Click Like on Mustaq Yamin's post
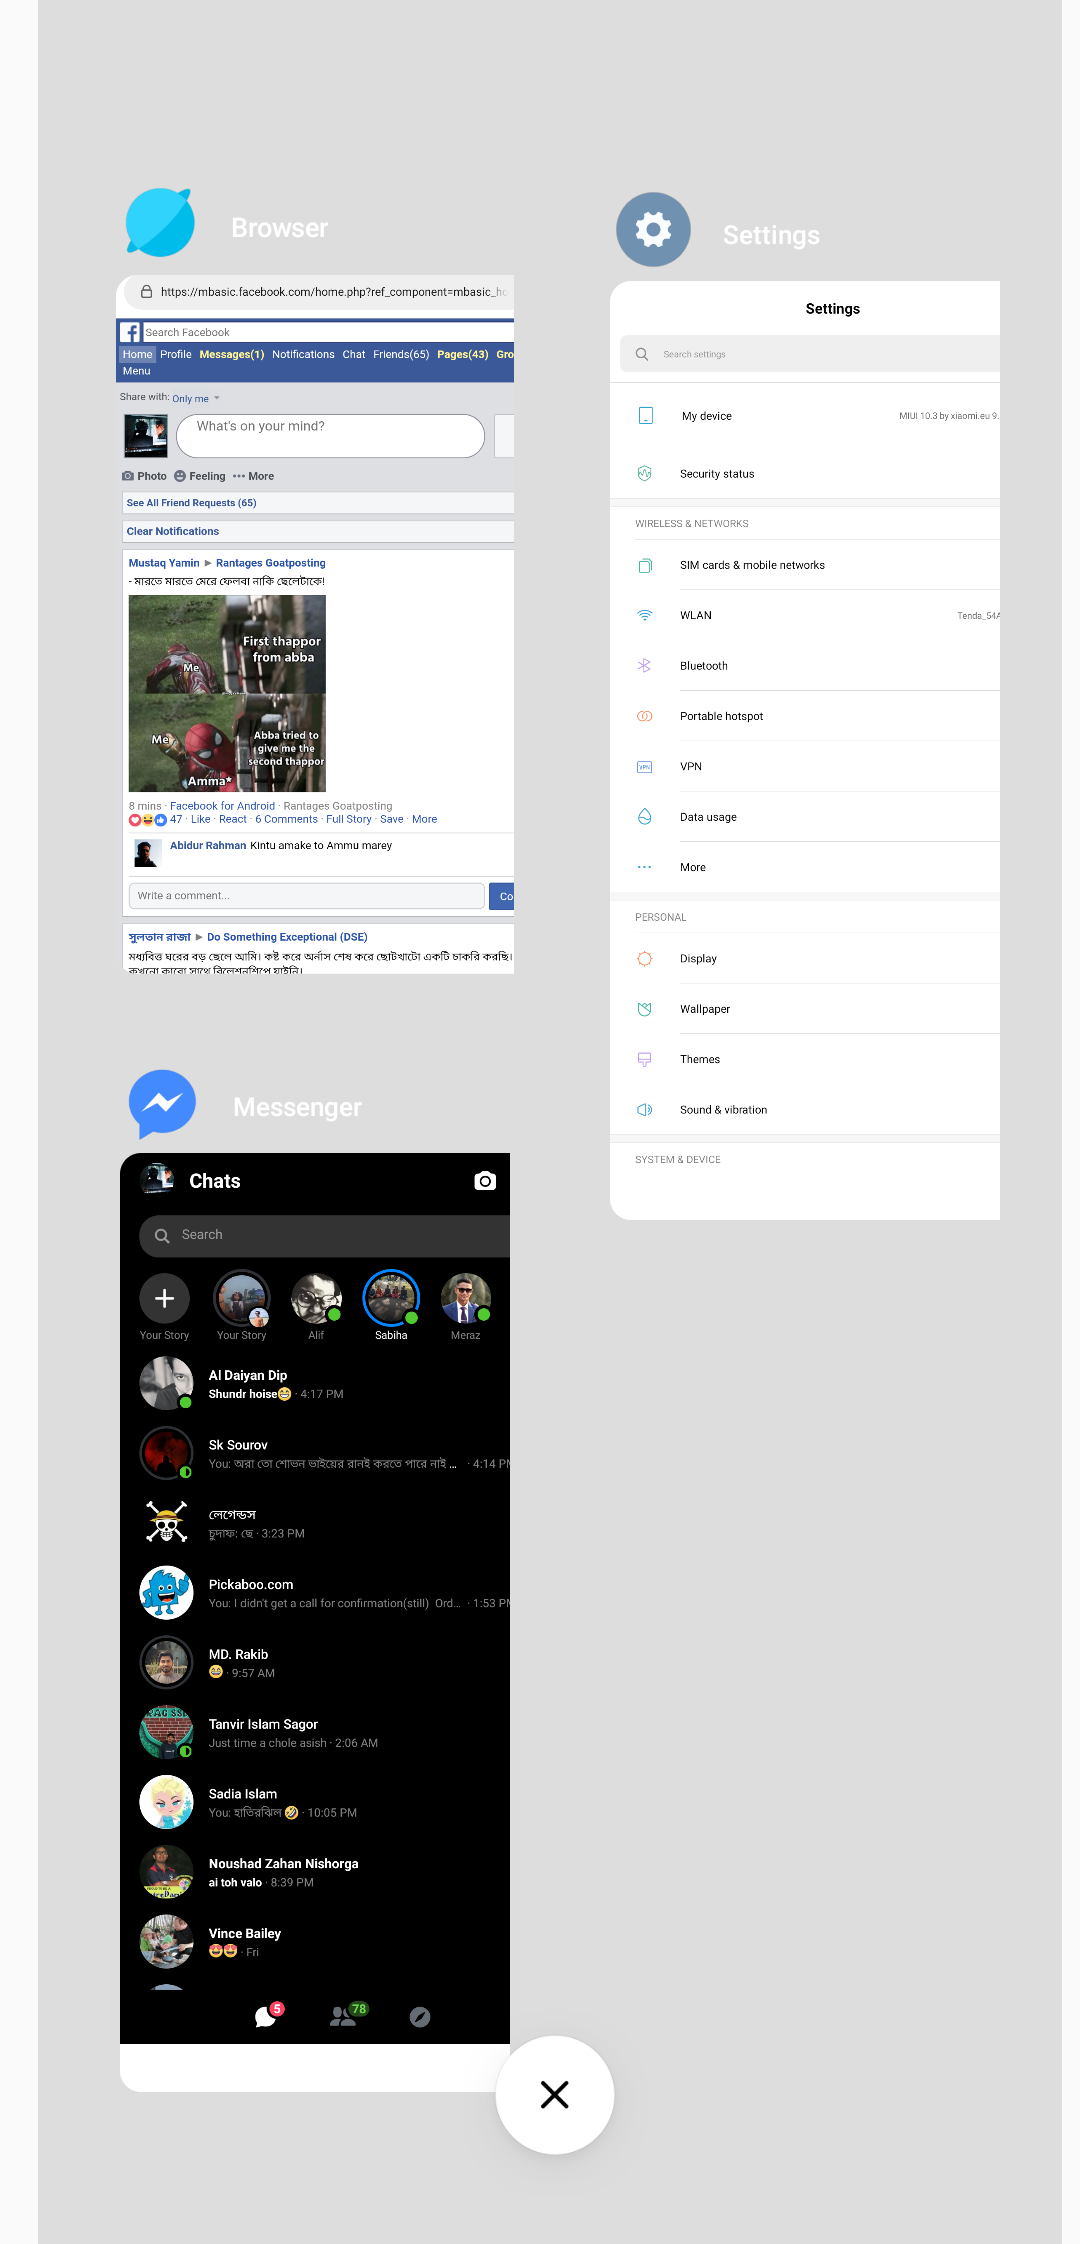This screenshot has width=1080, height=2244. (x=201, y=819)
